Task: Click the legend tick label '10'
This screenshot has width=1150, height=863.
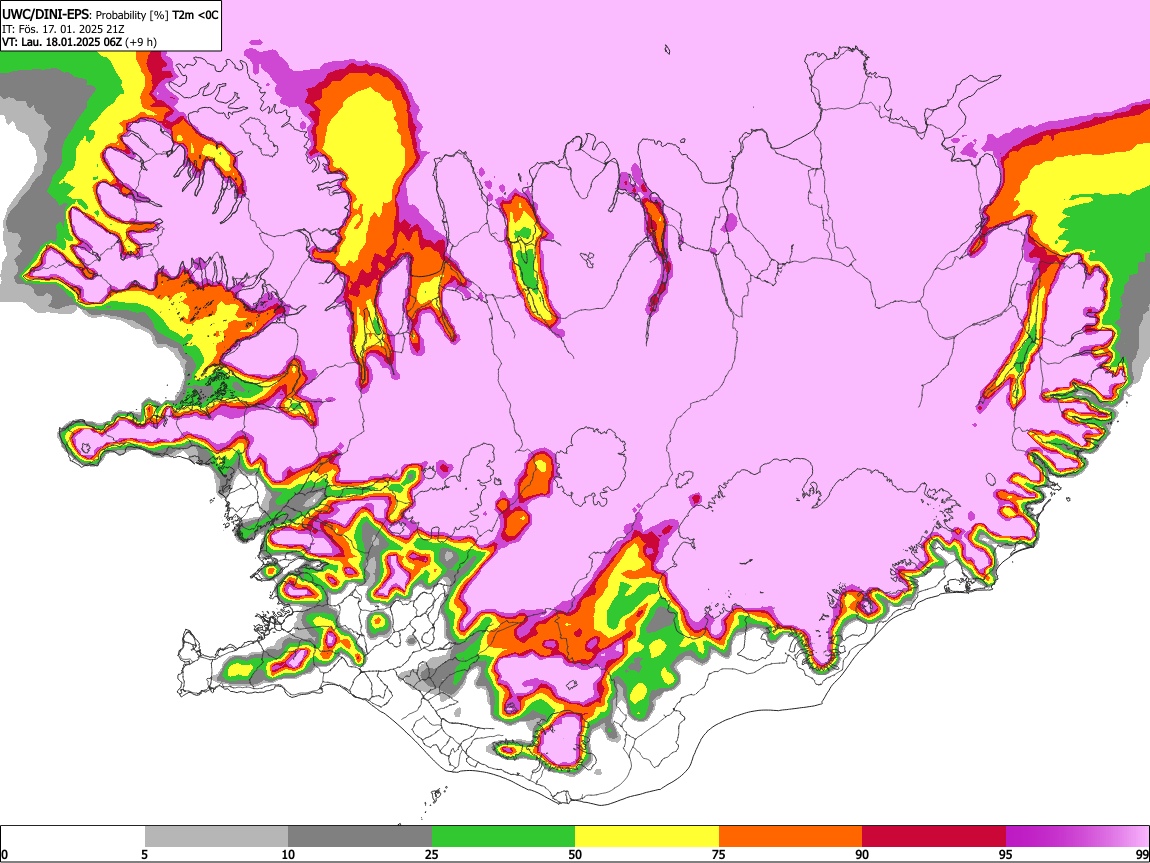Action: (x=288, y=854)
